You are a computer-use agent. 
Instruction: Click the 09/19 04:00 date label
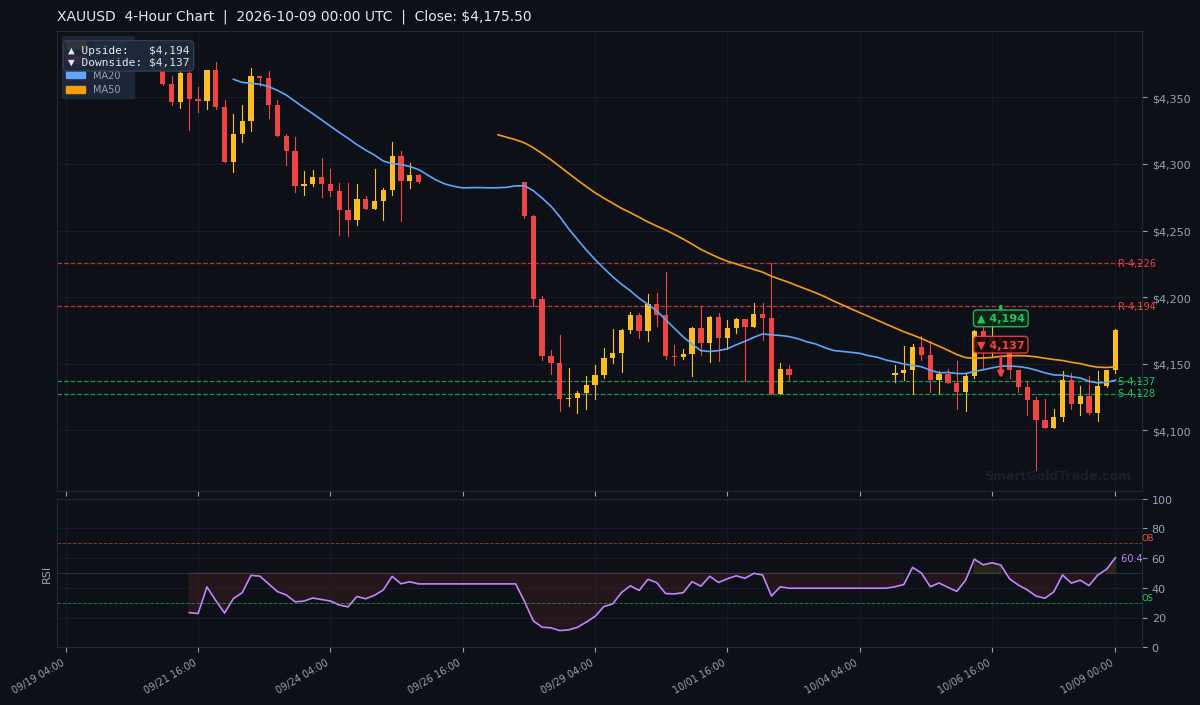(38, 675)
